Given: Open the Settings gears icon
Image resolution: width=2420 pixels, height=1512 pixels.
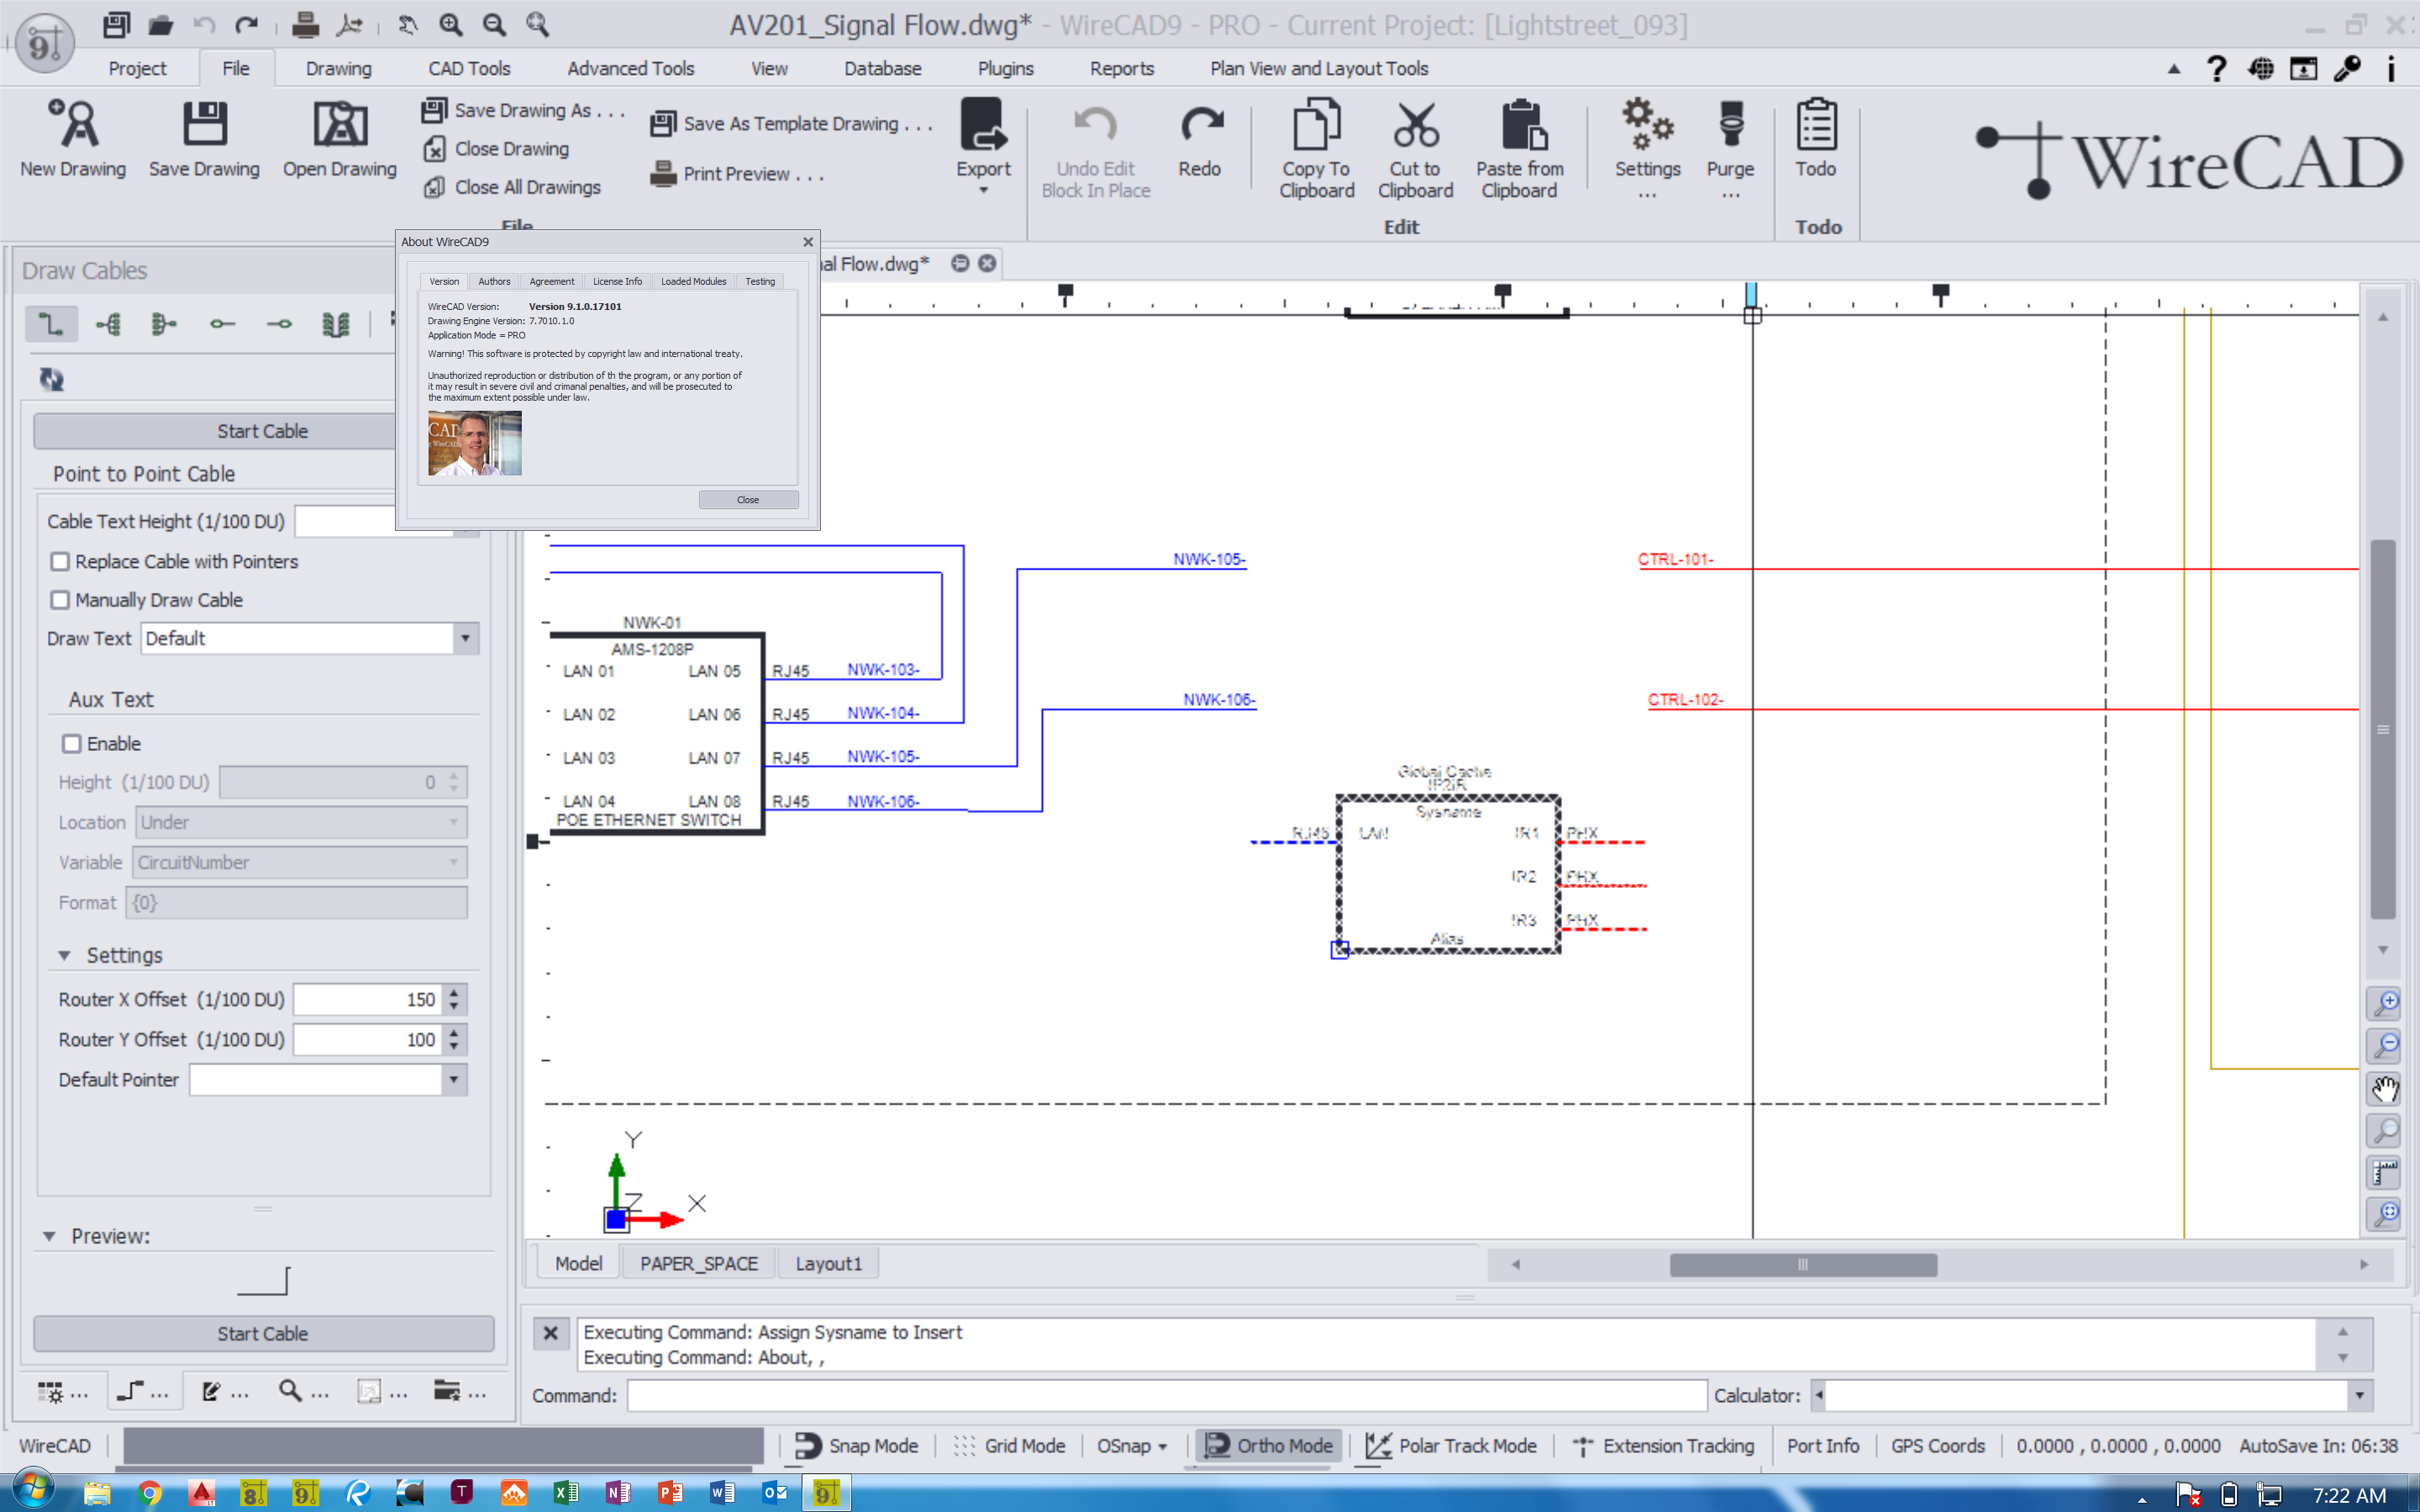Looking at the screenshot, I should pos(1647,124).
